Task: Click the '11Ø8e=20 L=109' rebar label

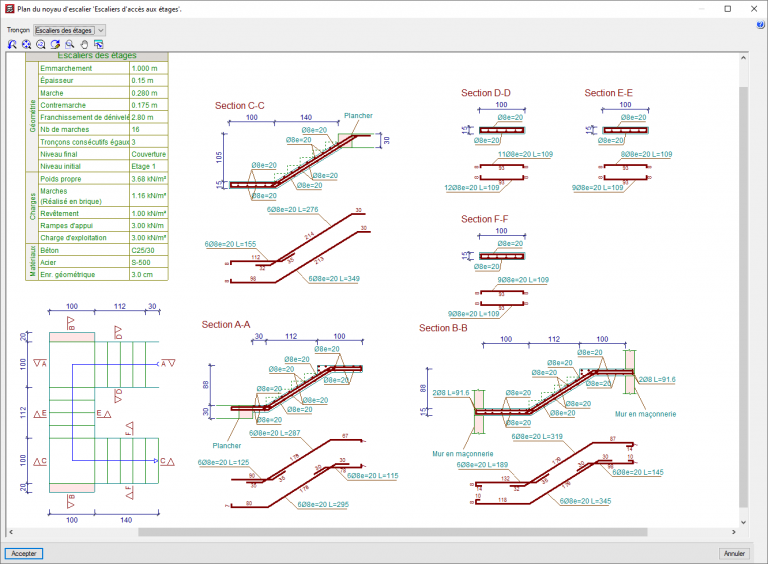Action: pyautogui.click(x=526, y=154)
